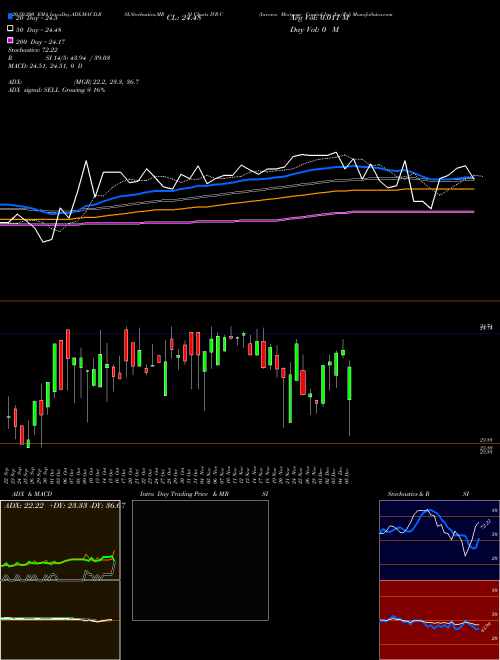Click the 24.74 price axis label
The height and width of the screenshot is (660, 500).
pos(486,327)
